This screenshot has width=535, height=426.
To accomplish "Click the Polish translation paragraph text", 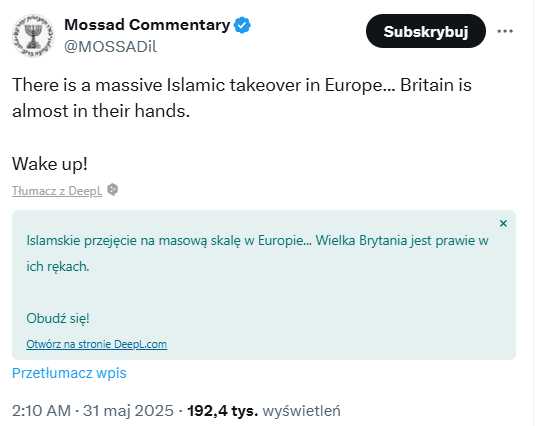I will click(257, 253).
